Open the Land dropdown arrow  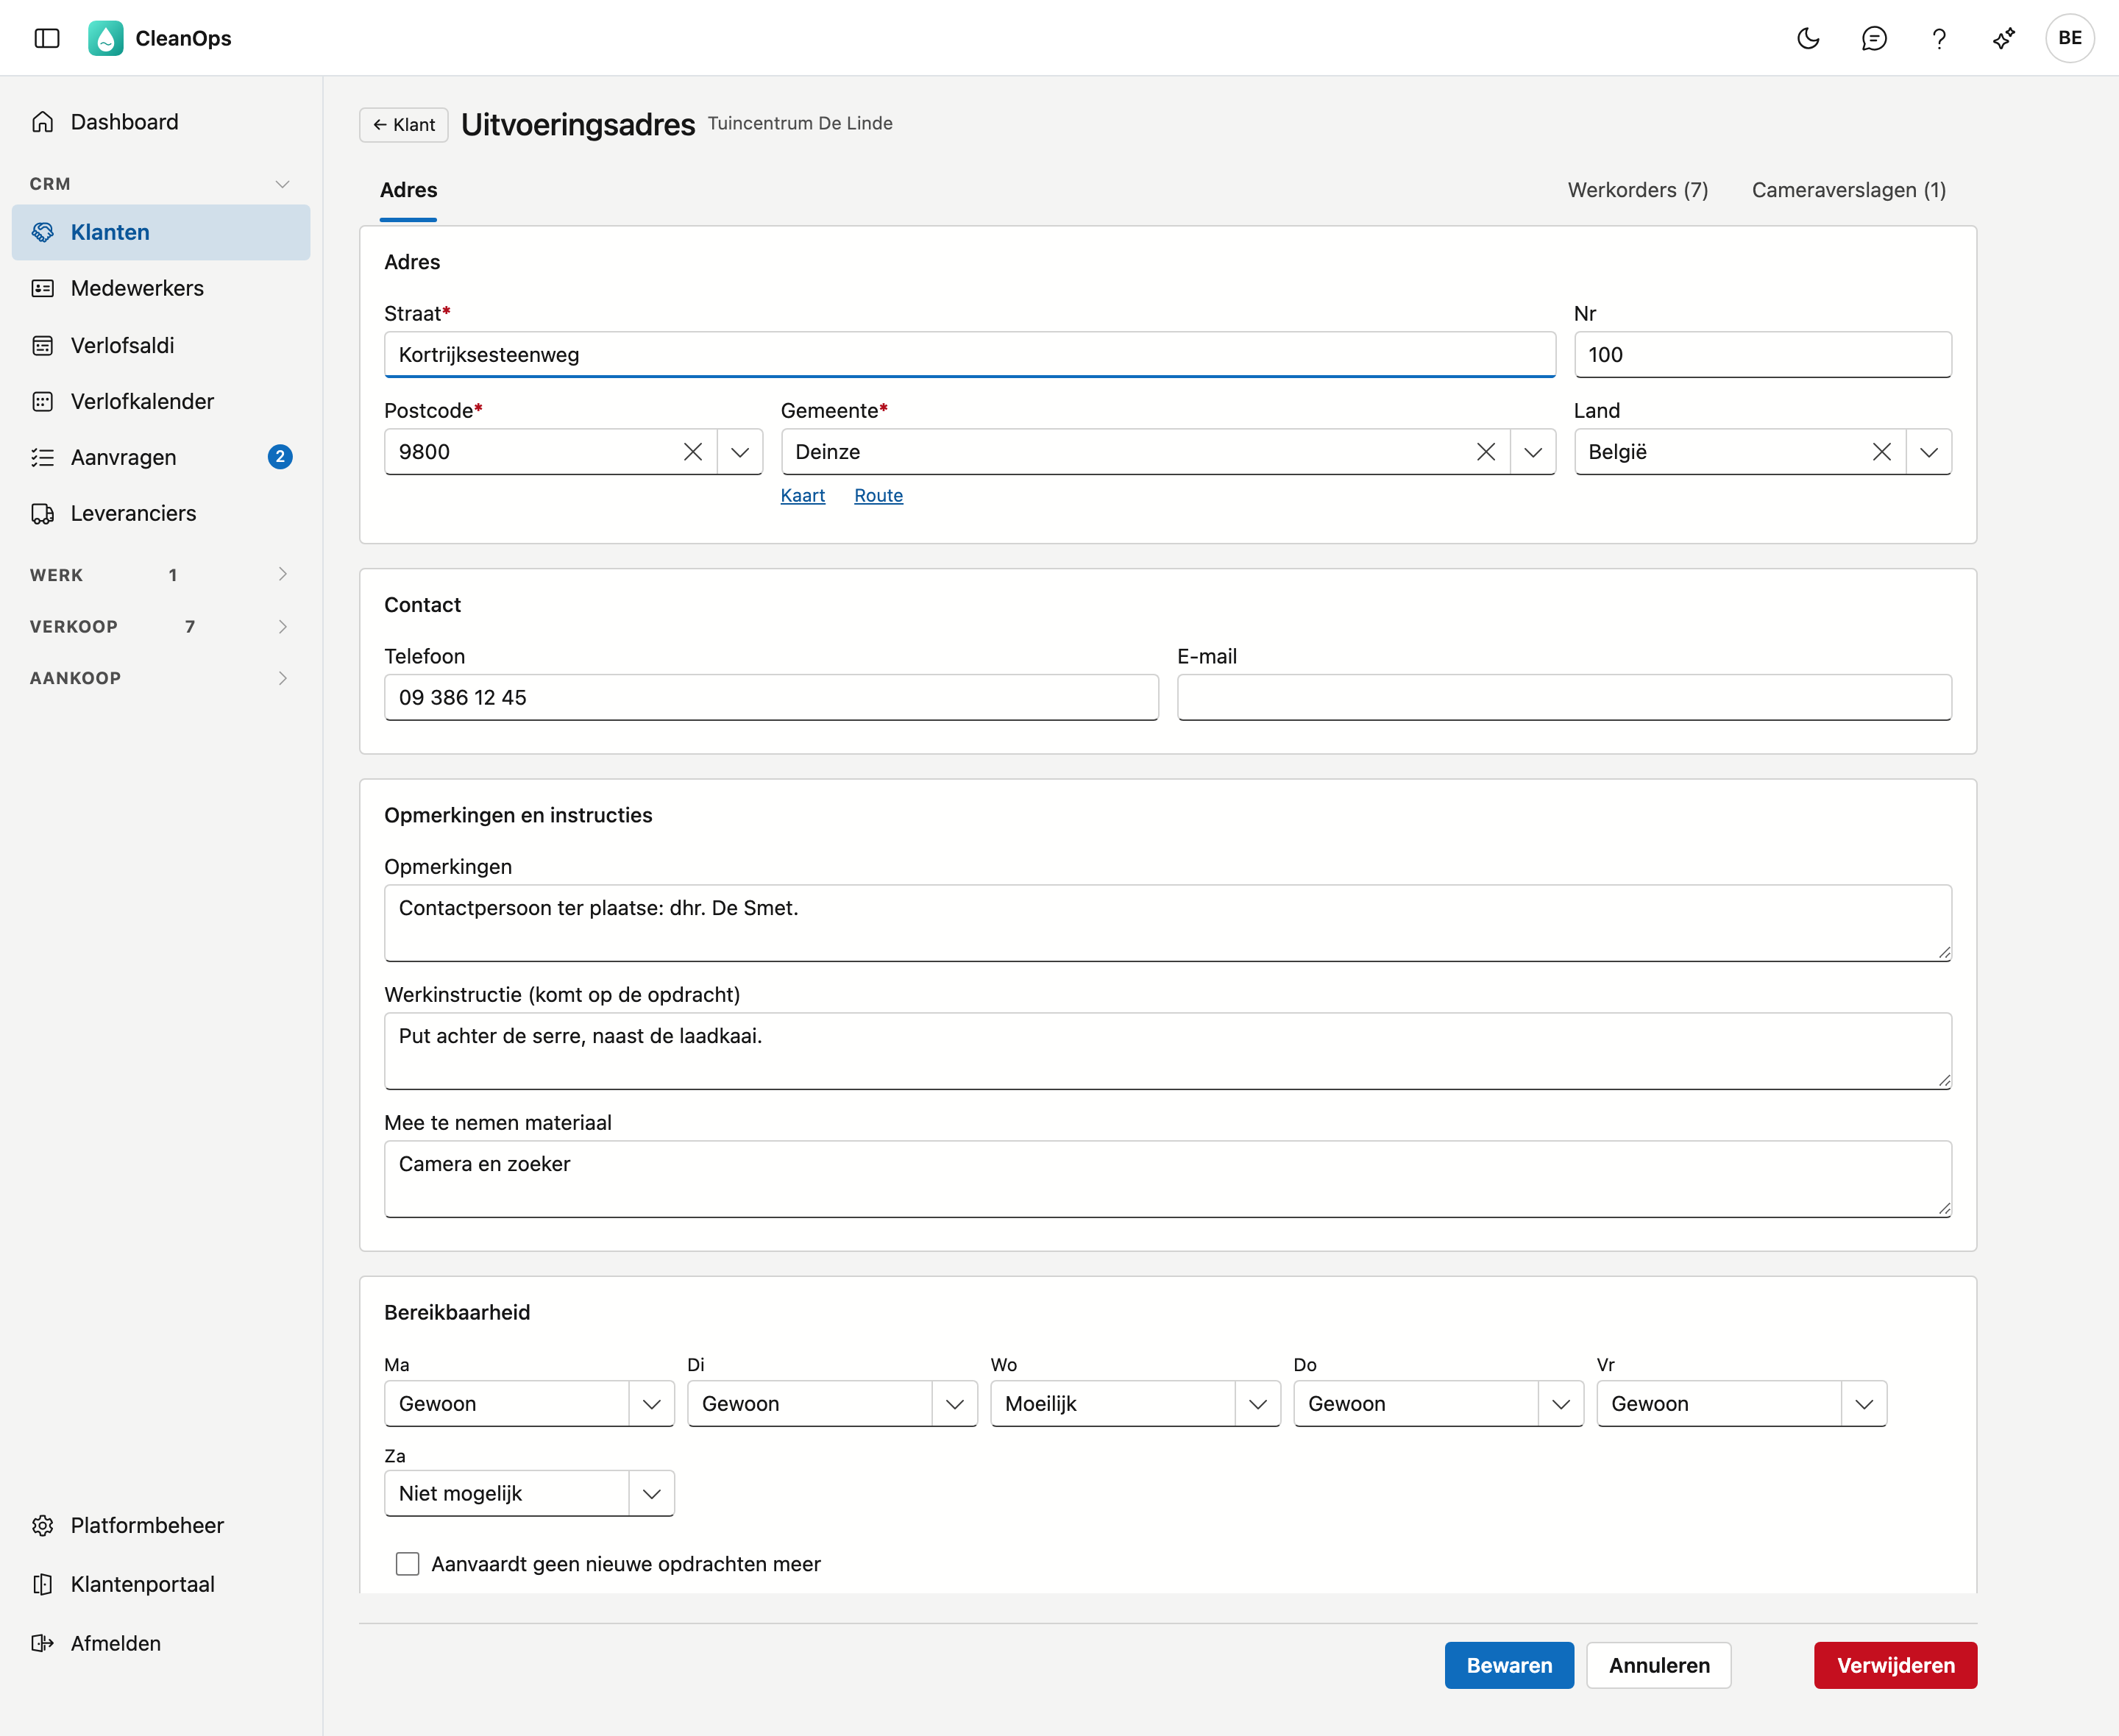1929,452
